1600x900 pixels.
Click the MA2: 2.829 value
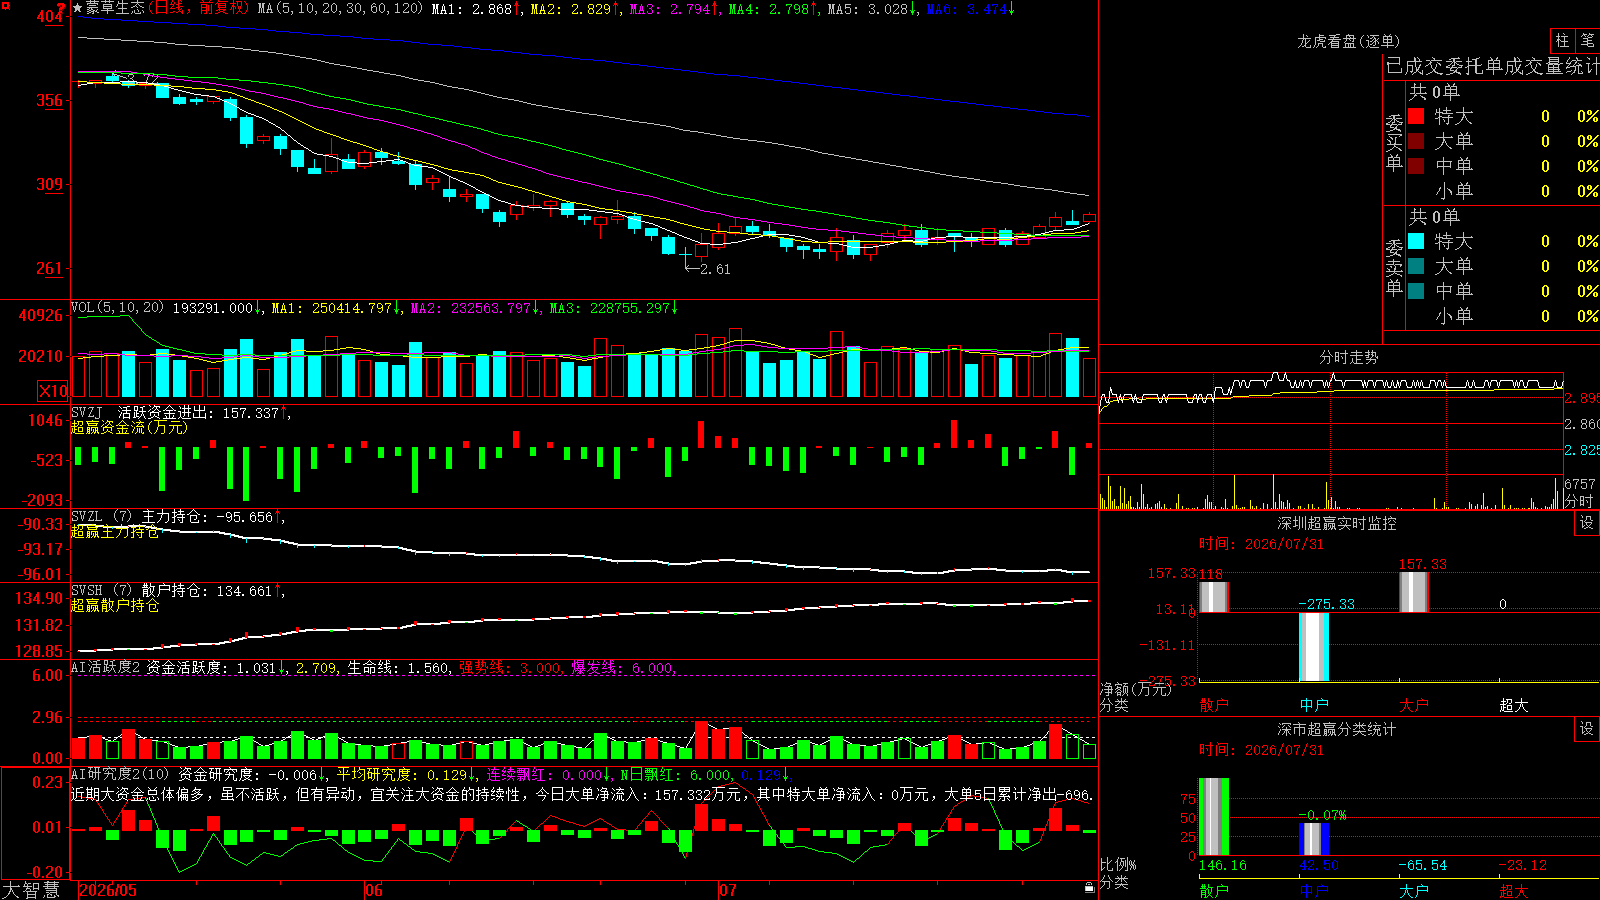tap(575, 8)
